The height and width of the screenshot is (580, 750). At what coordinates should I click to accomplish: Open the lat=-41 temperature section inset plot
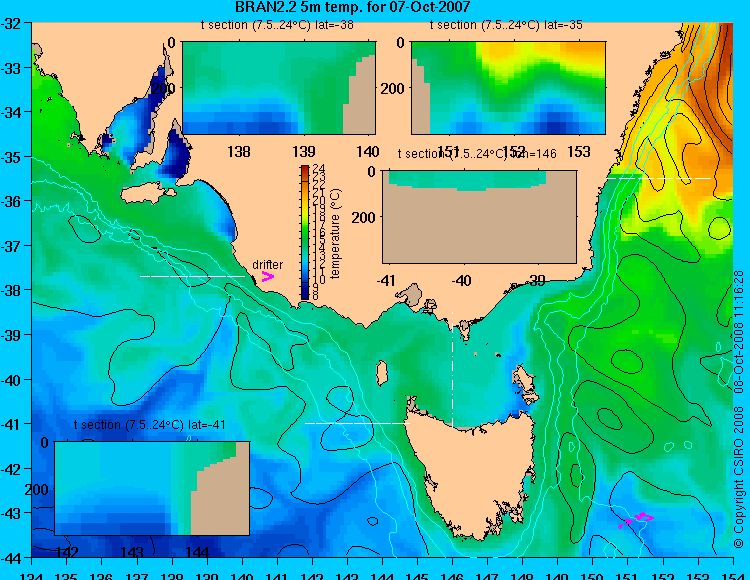(x=152, y=488)
